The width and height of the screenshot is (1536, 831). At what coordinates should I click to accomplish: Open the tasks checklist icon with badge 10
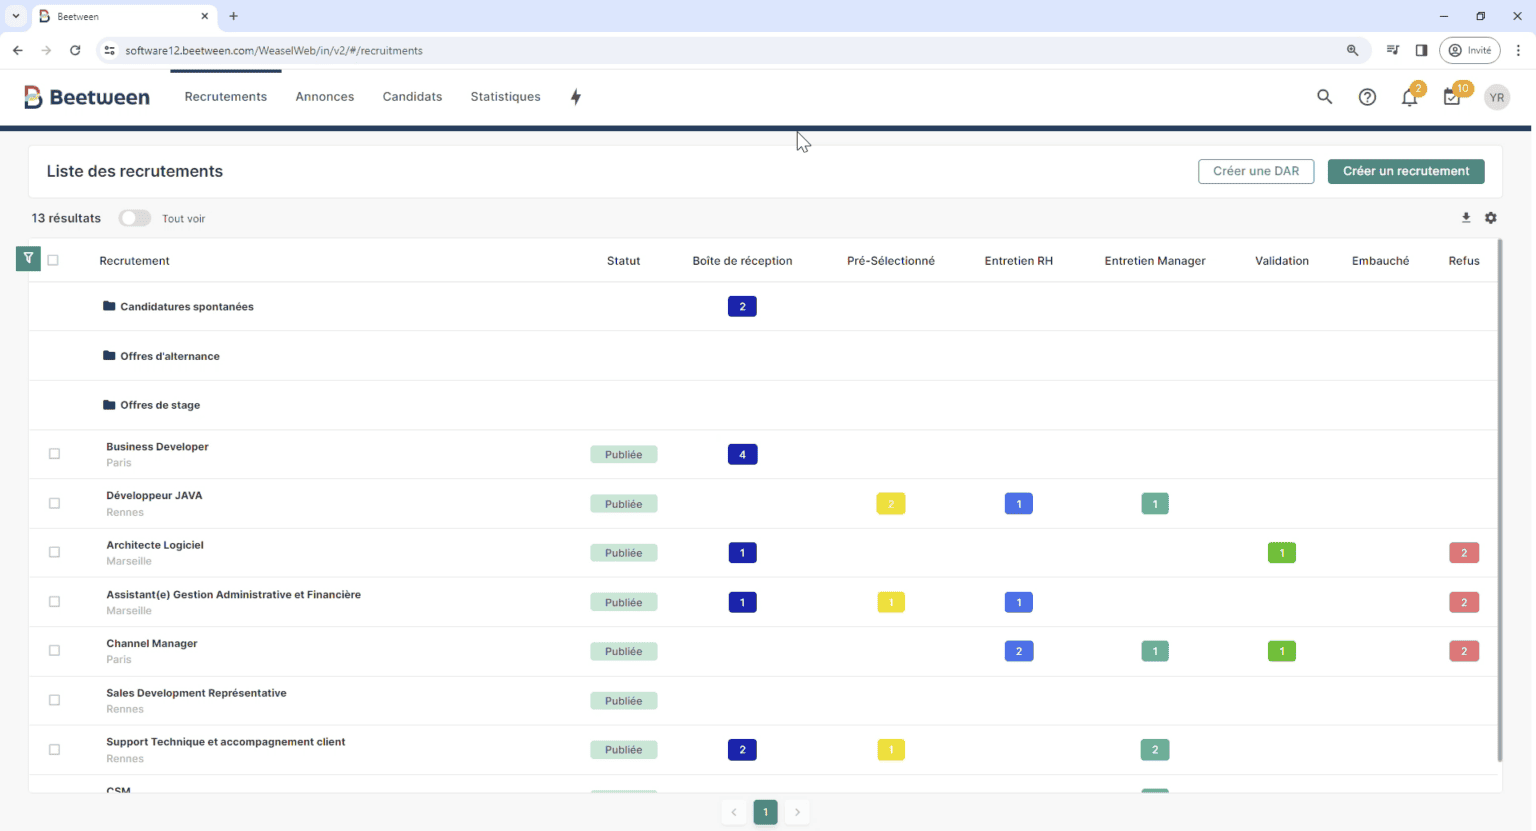[x=1452, y=97]
